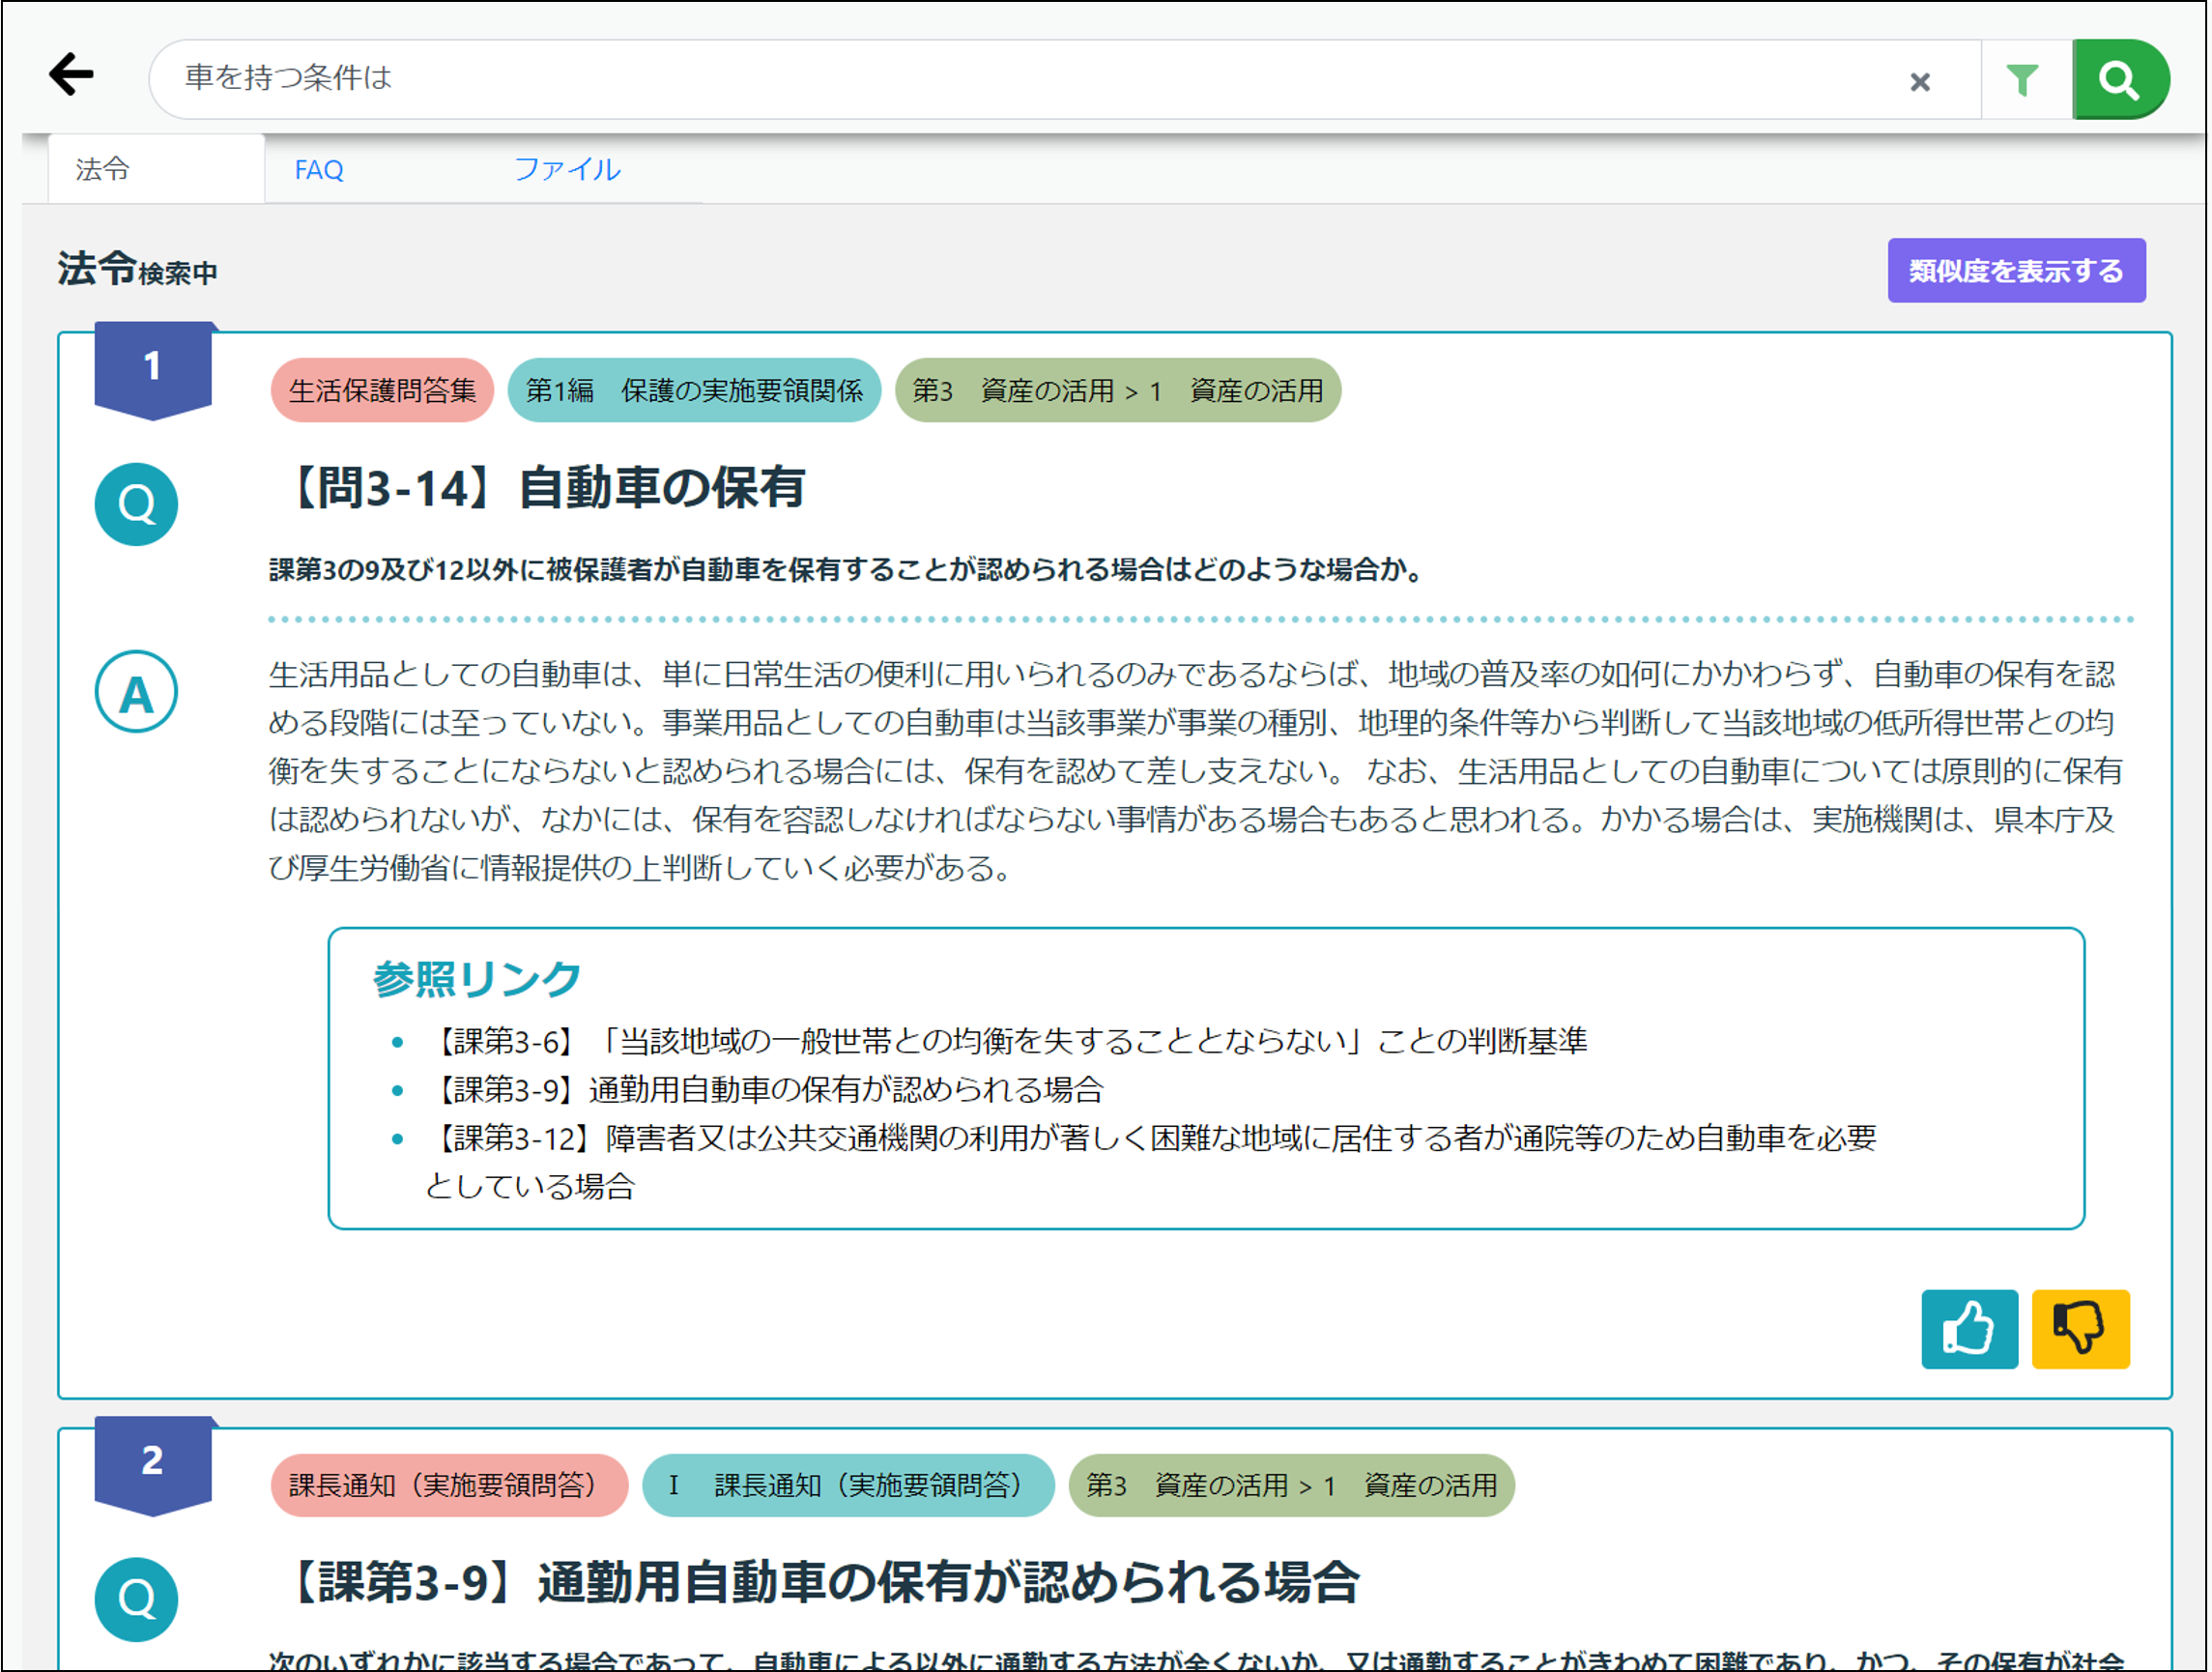Viewport: 2212px width, 1672px height.
Task: Give a thumbs up on result 1
Action: tap(1969, 1329)
